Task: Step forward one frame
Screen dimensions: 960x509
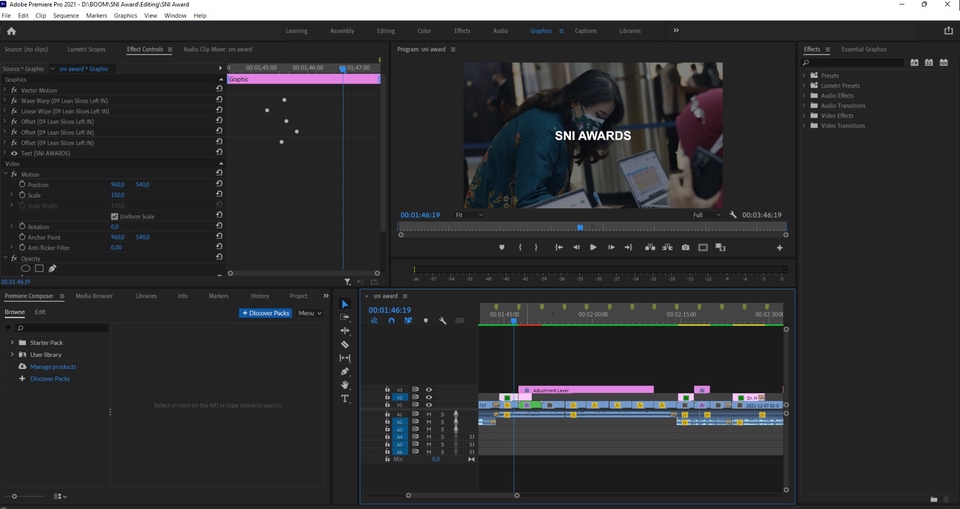Action: 611,247
